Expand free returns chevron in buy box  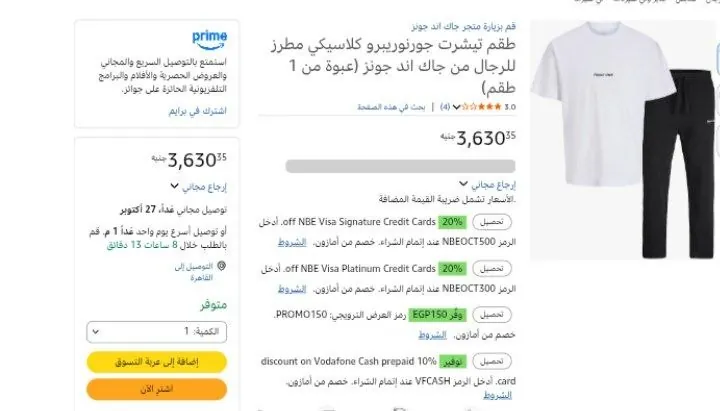point(174,186)
